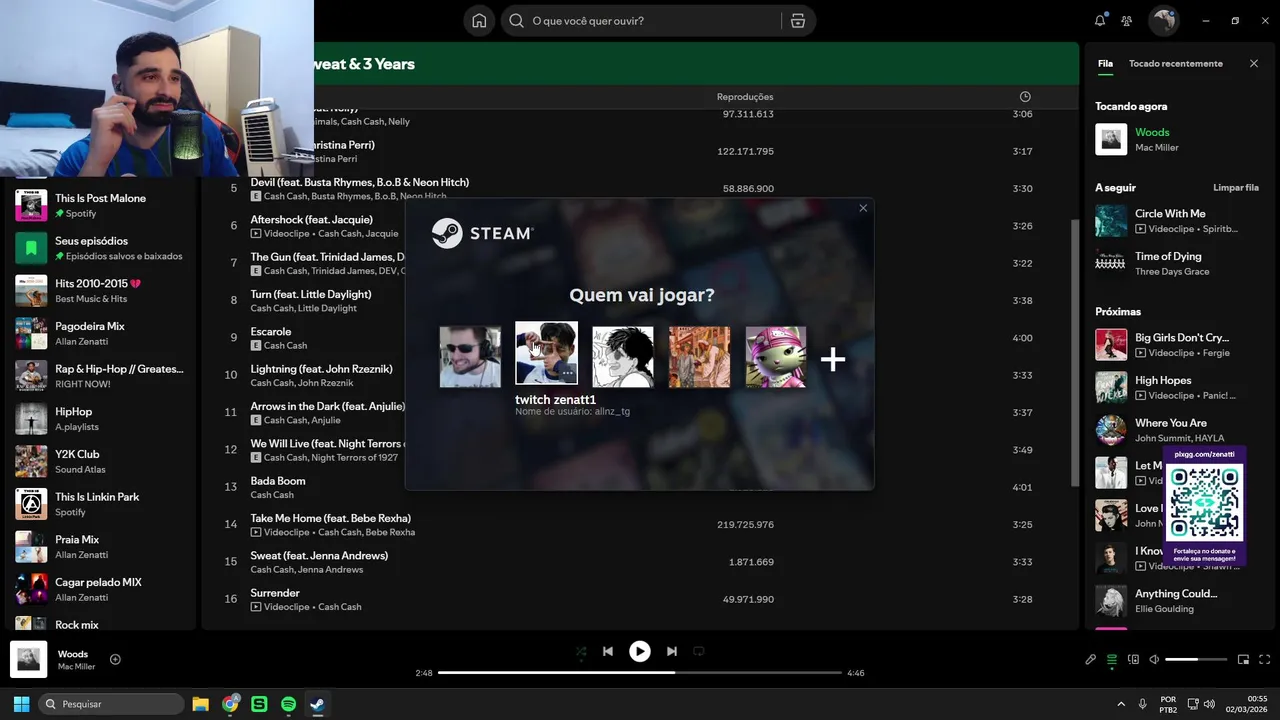Open Seus episódios in library
This screenshot has height=720, width=1280.
(x=99, y=248)
